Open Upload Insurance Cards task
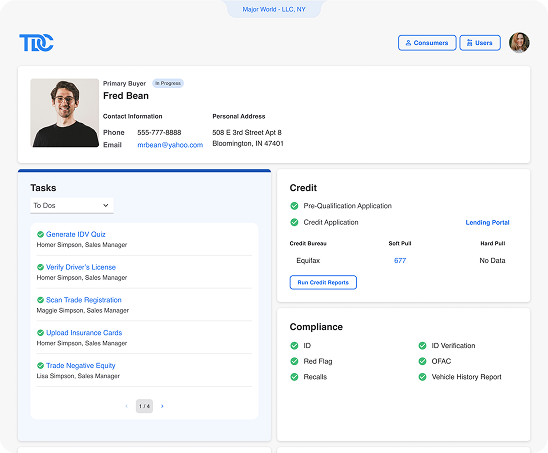Image resolution: width=548 pixels, height=453 pixels. point(84,333)
